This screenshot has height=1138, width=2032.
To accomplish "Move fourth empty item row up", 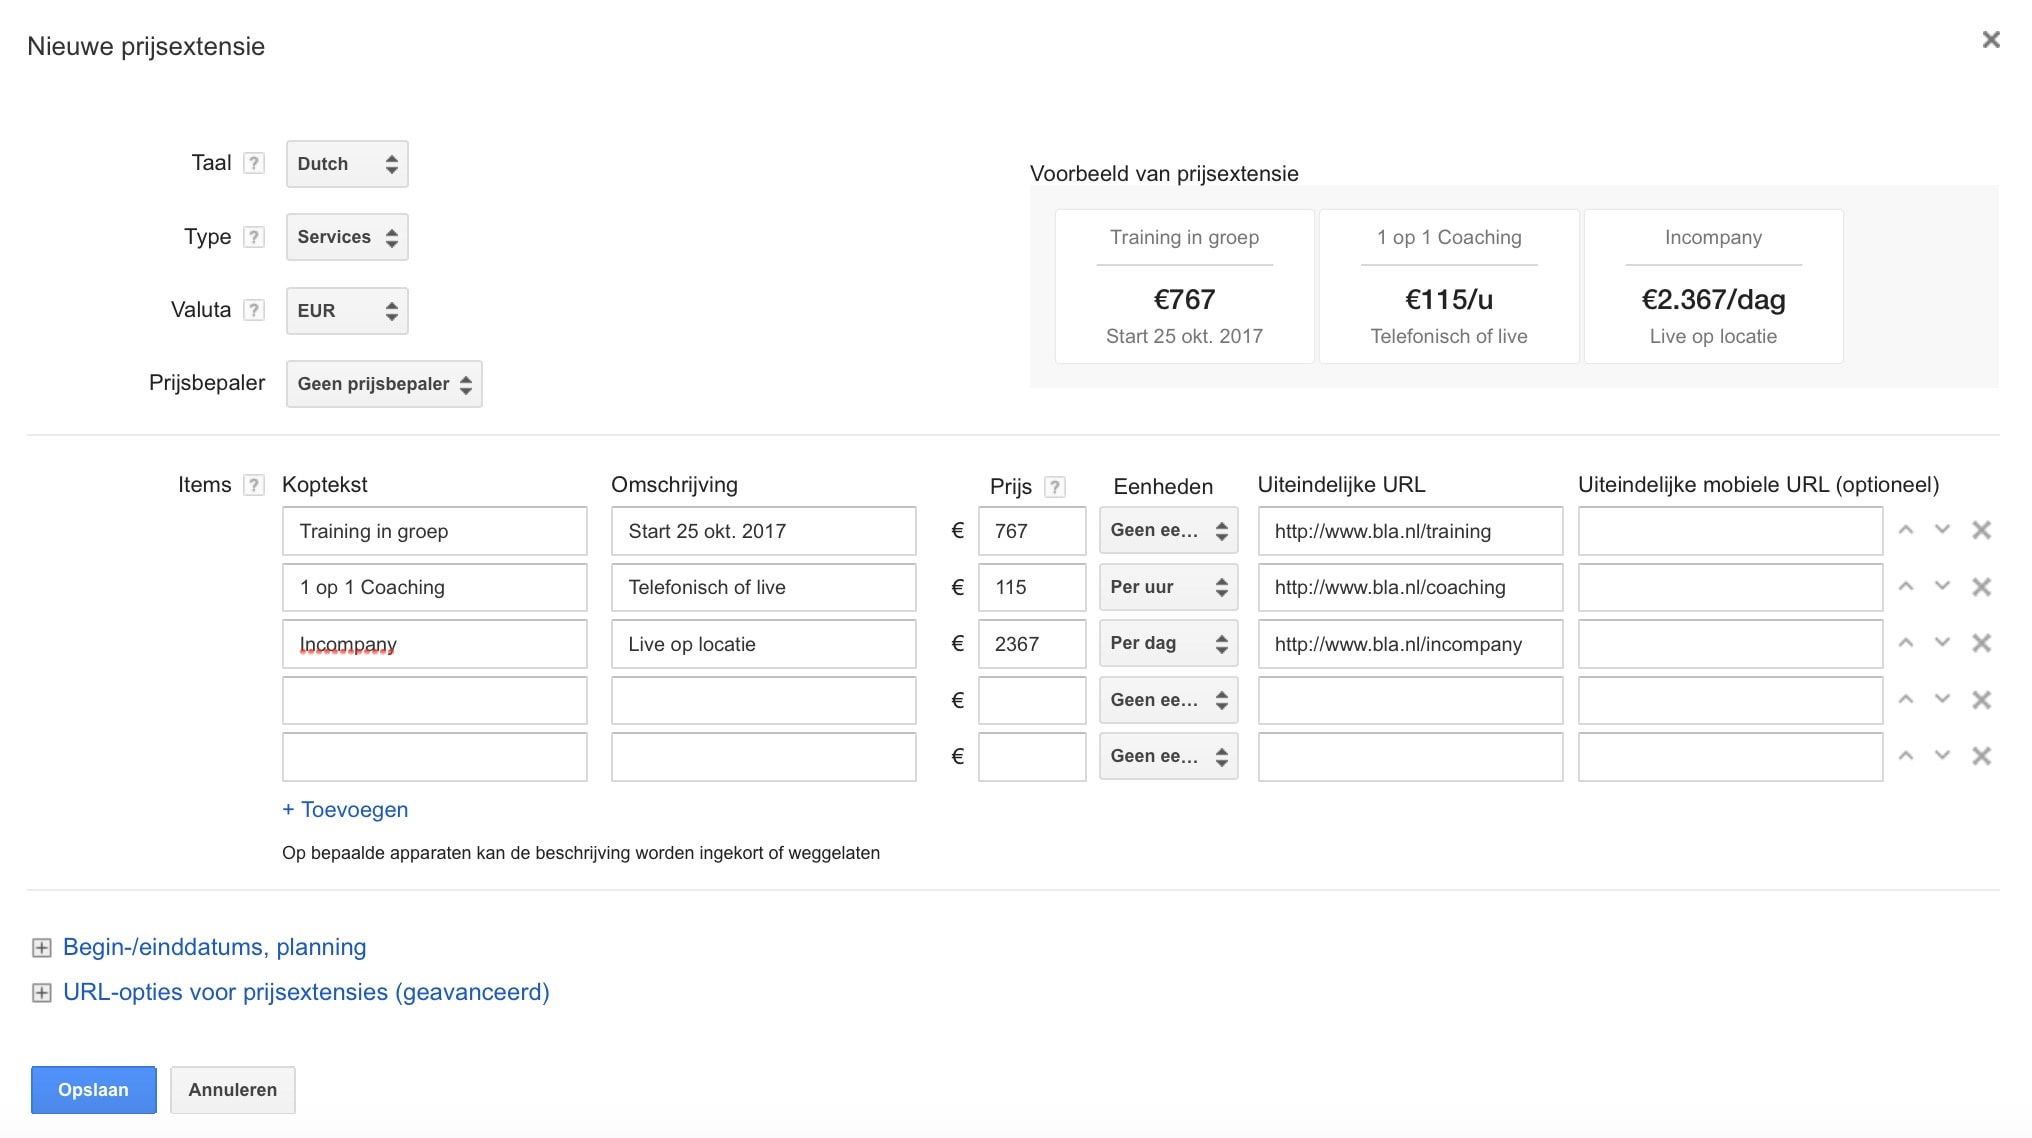I will point(1906,700).
